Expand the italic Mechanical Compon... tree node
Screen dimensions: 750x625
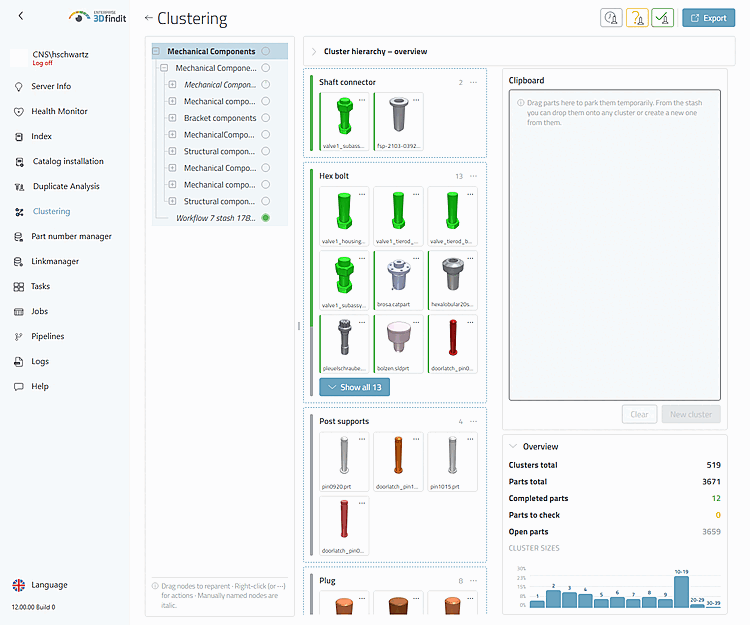[172, 85]
